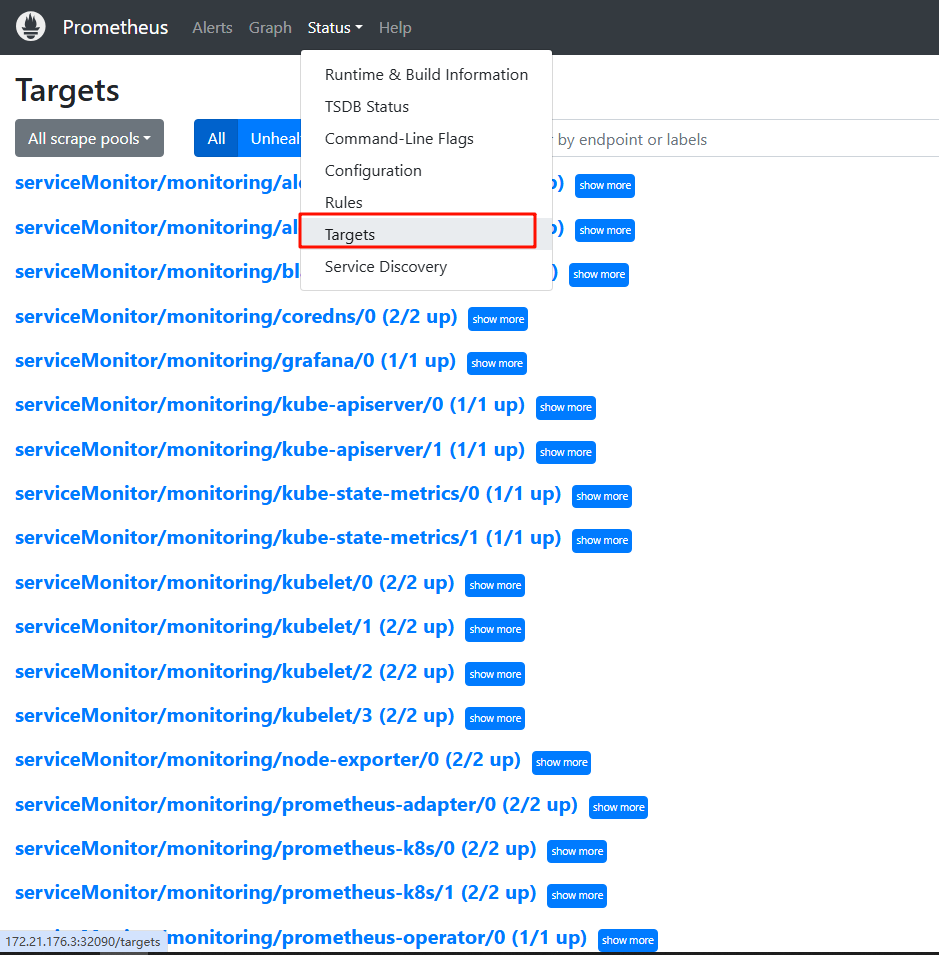Select Runtime & Build Information

[426, 74]
